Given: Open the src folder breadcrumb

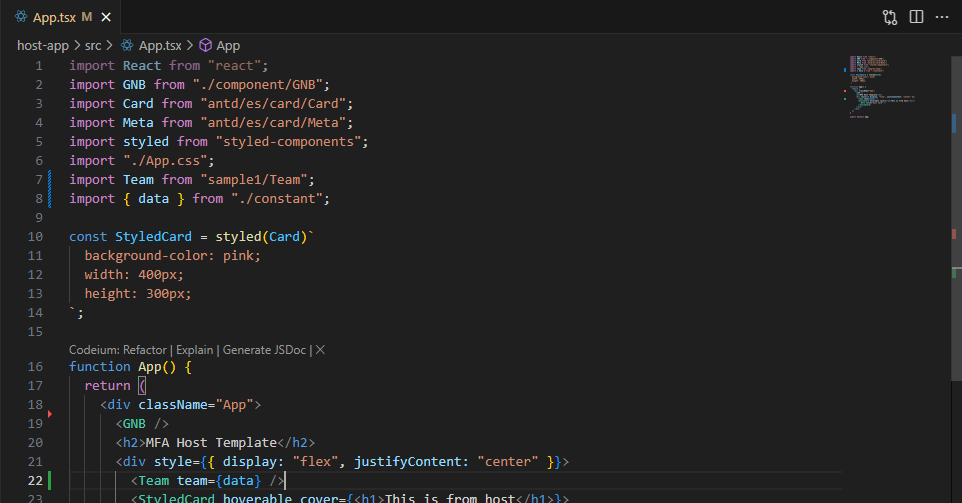Looking at the screenshot, I should tap(93, 45).
